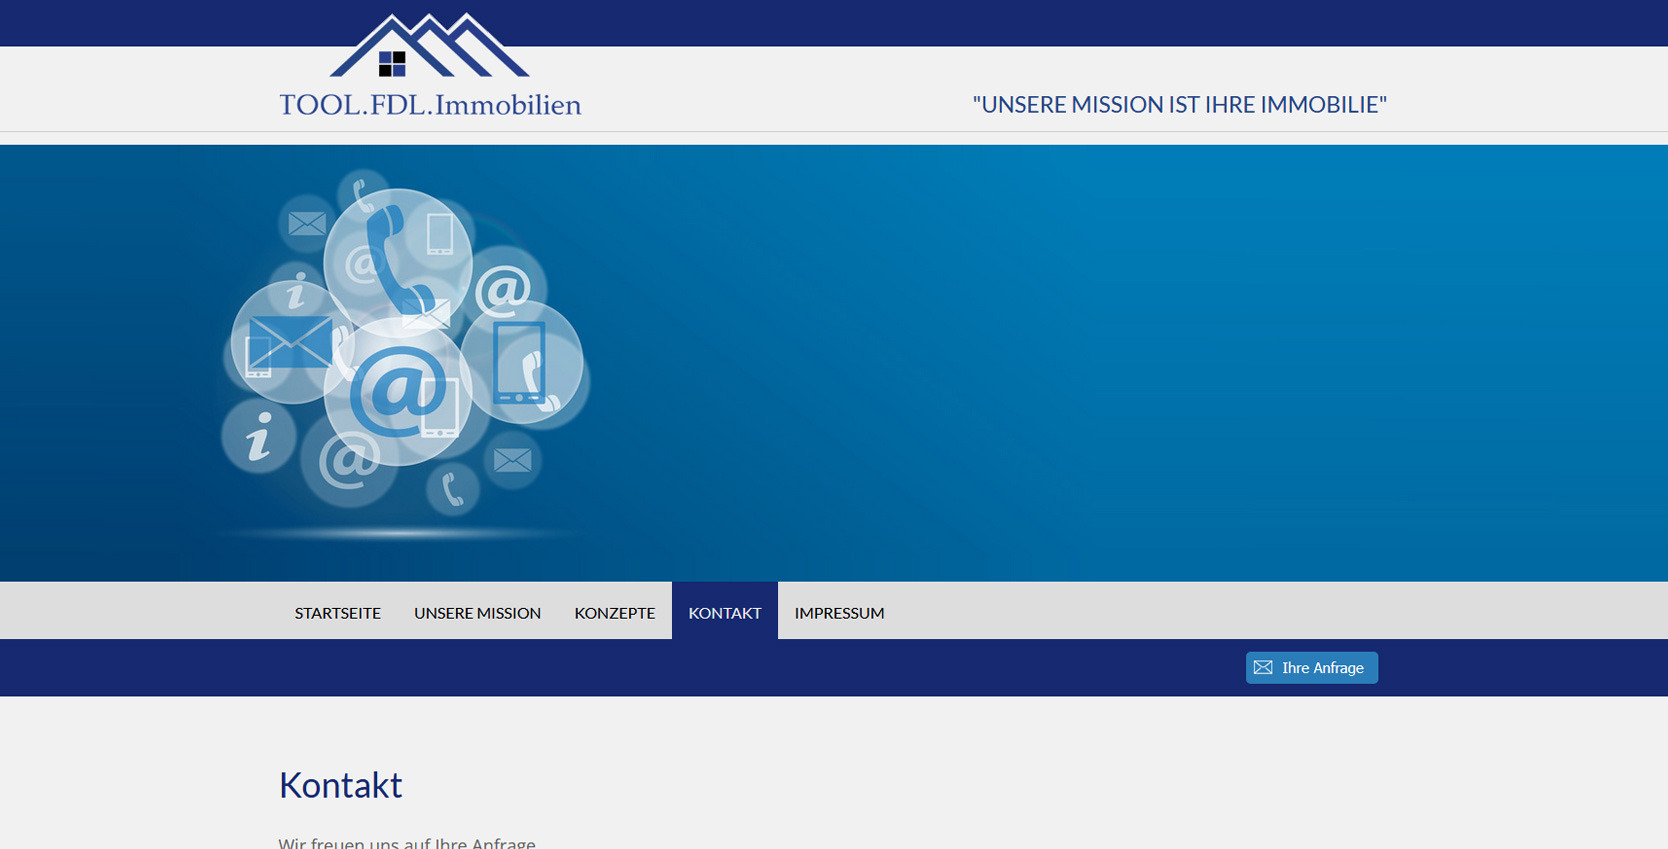Viewport: 1668px width, 849px height.
Task: Click the house roof logo icon
Action: [429, 47]
